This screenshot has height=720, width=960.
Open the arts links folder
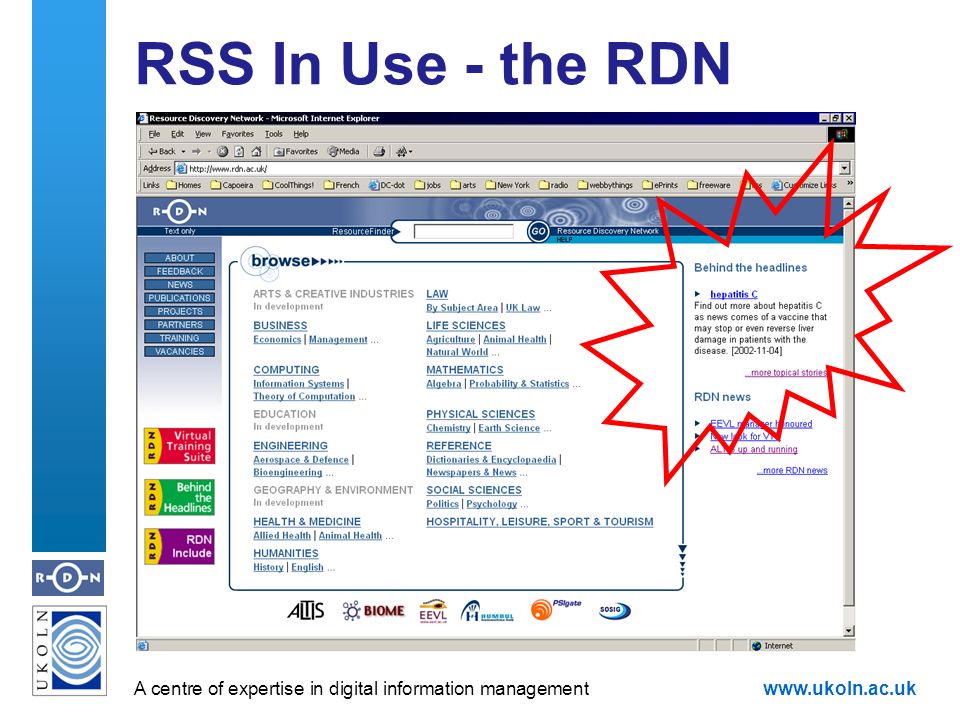(x=463, y=185)
